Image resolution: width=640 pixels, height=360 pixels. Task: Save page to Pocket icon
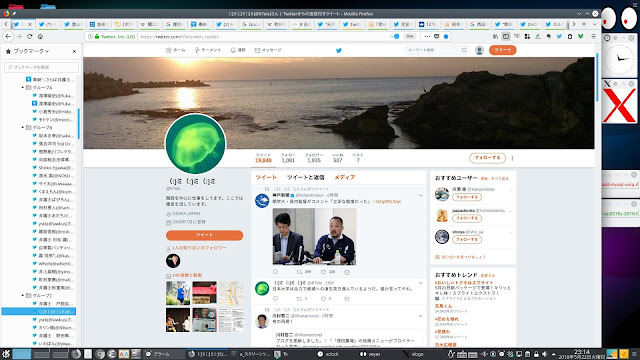tap(436, 36)
